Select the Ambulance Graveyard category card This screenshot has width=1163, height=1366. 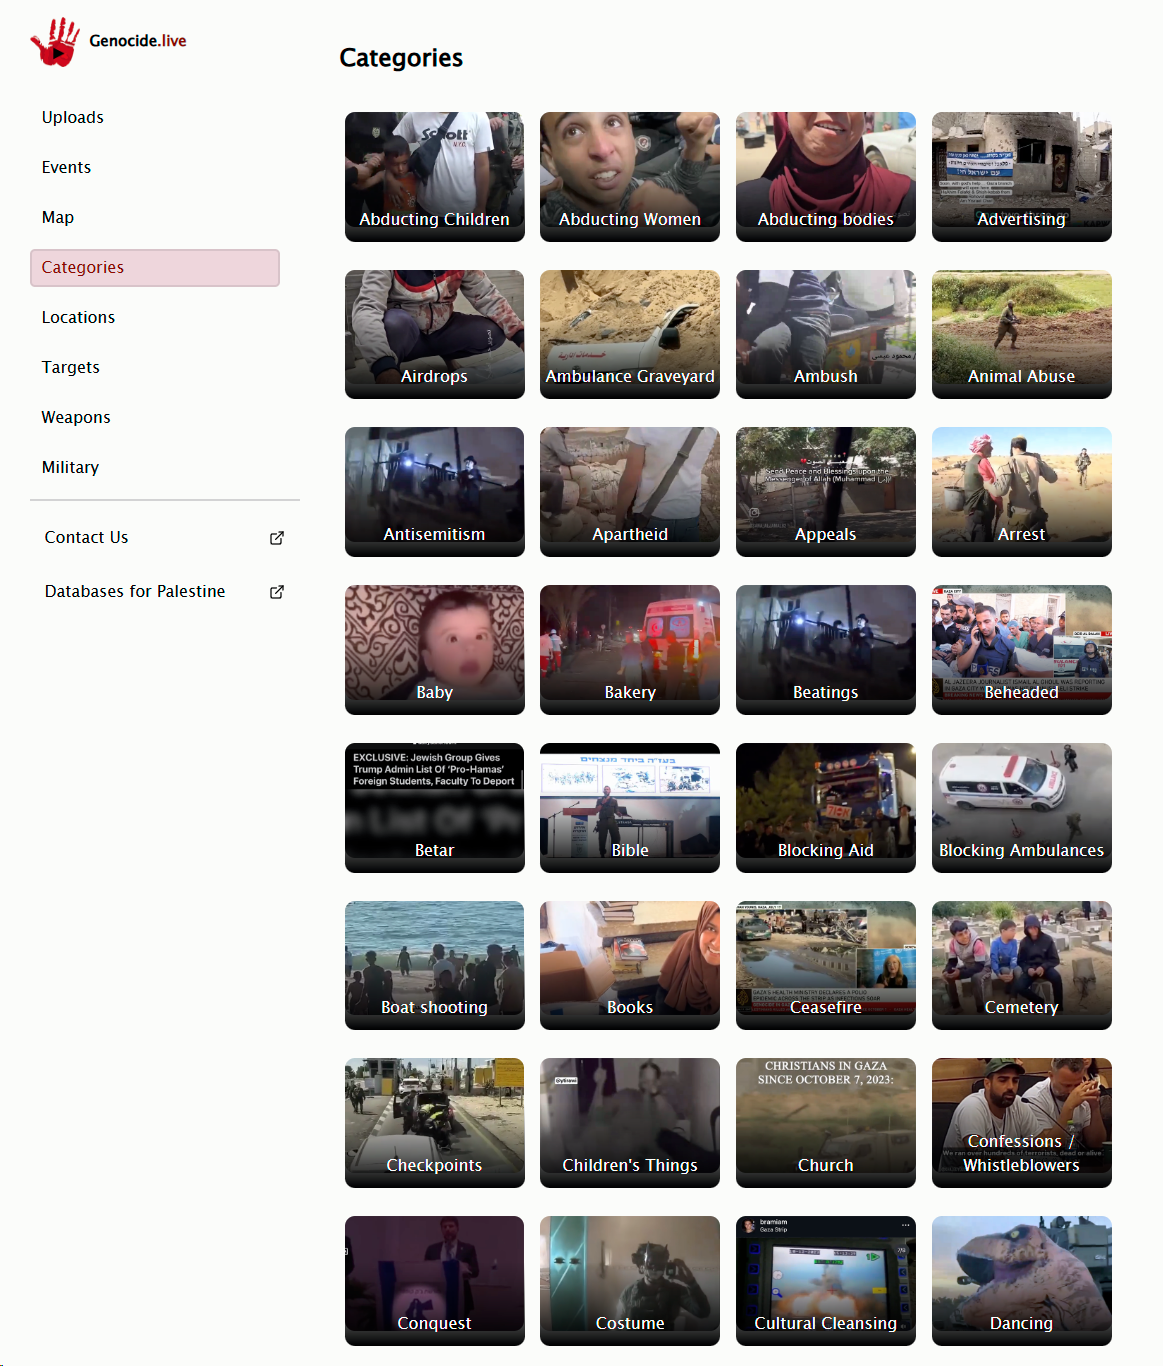(630, 334)
